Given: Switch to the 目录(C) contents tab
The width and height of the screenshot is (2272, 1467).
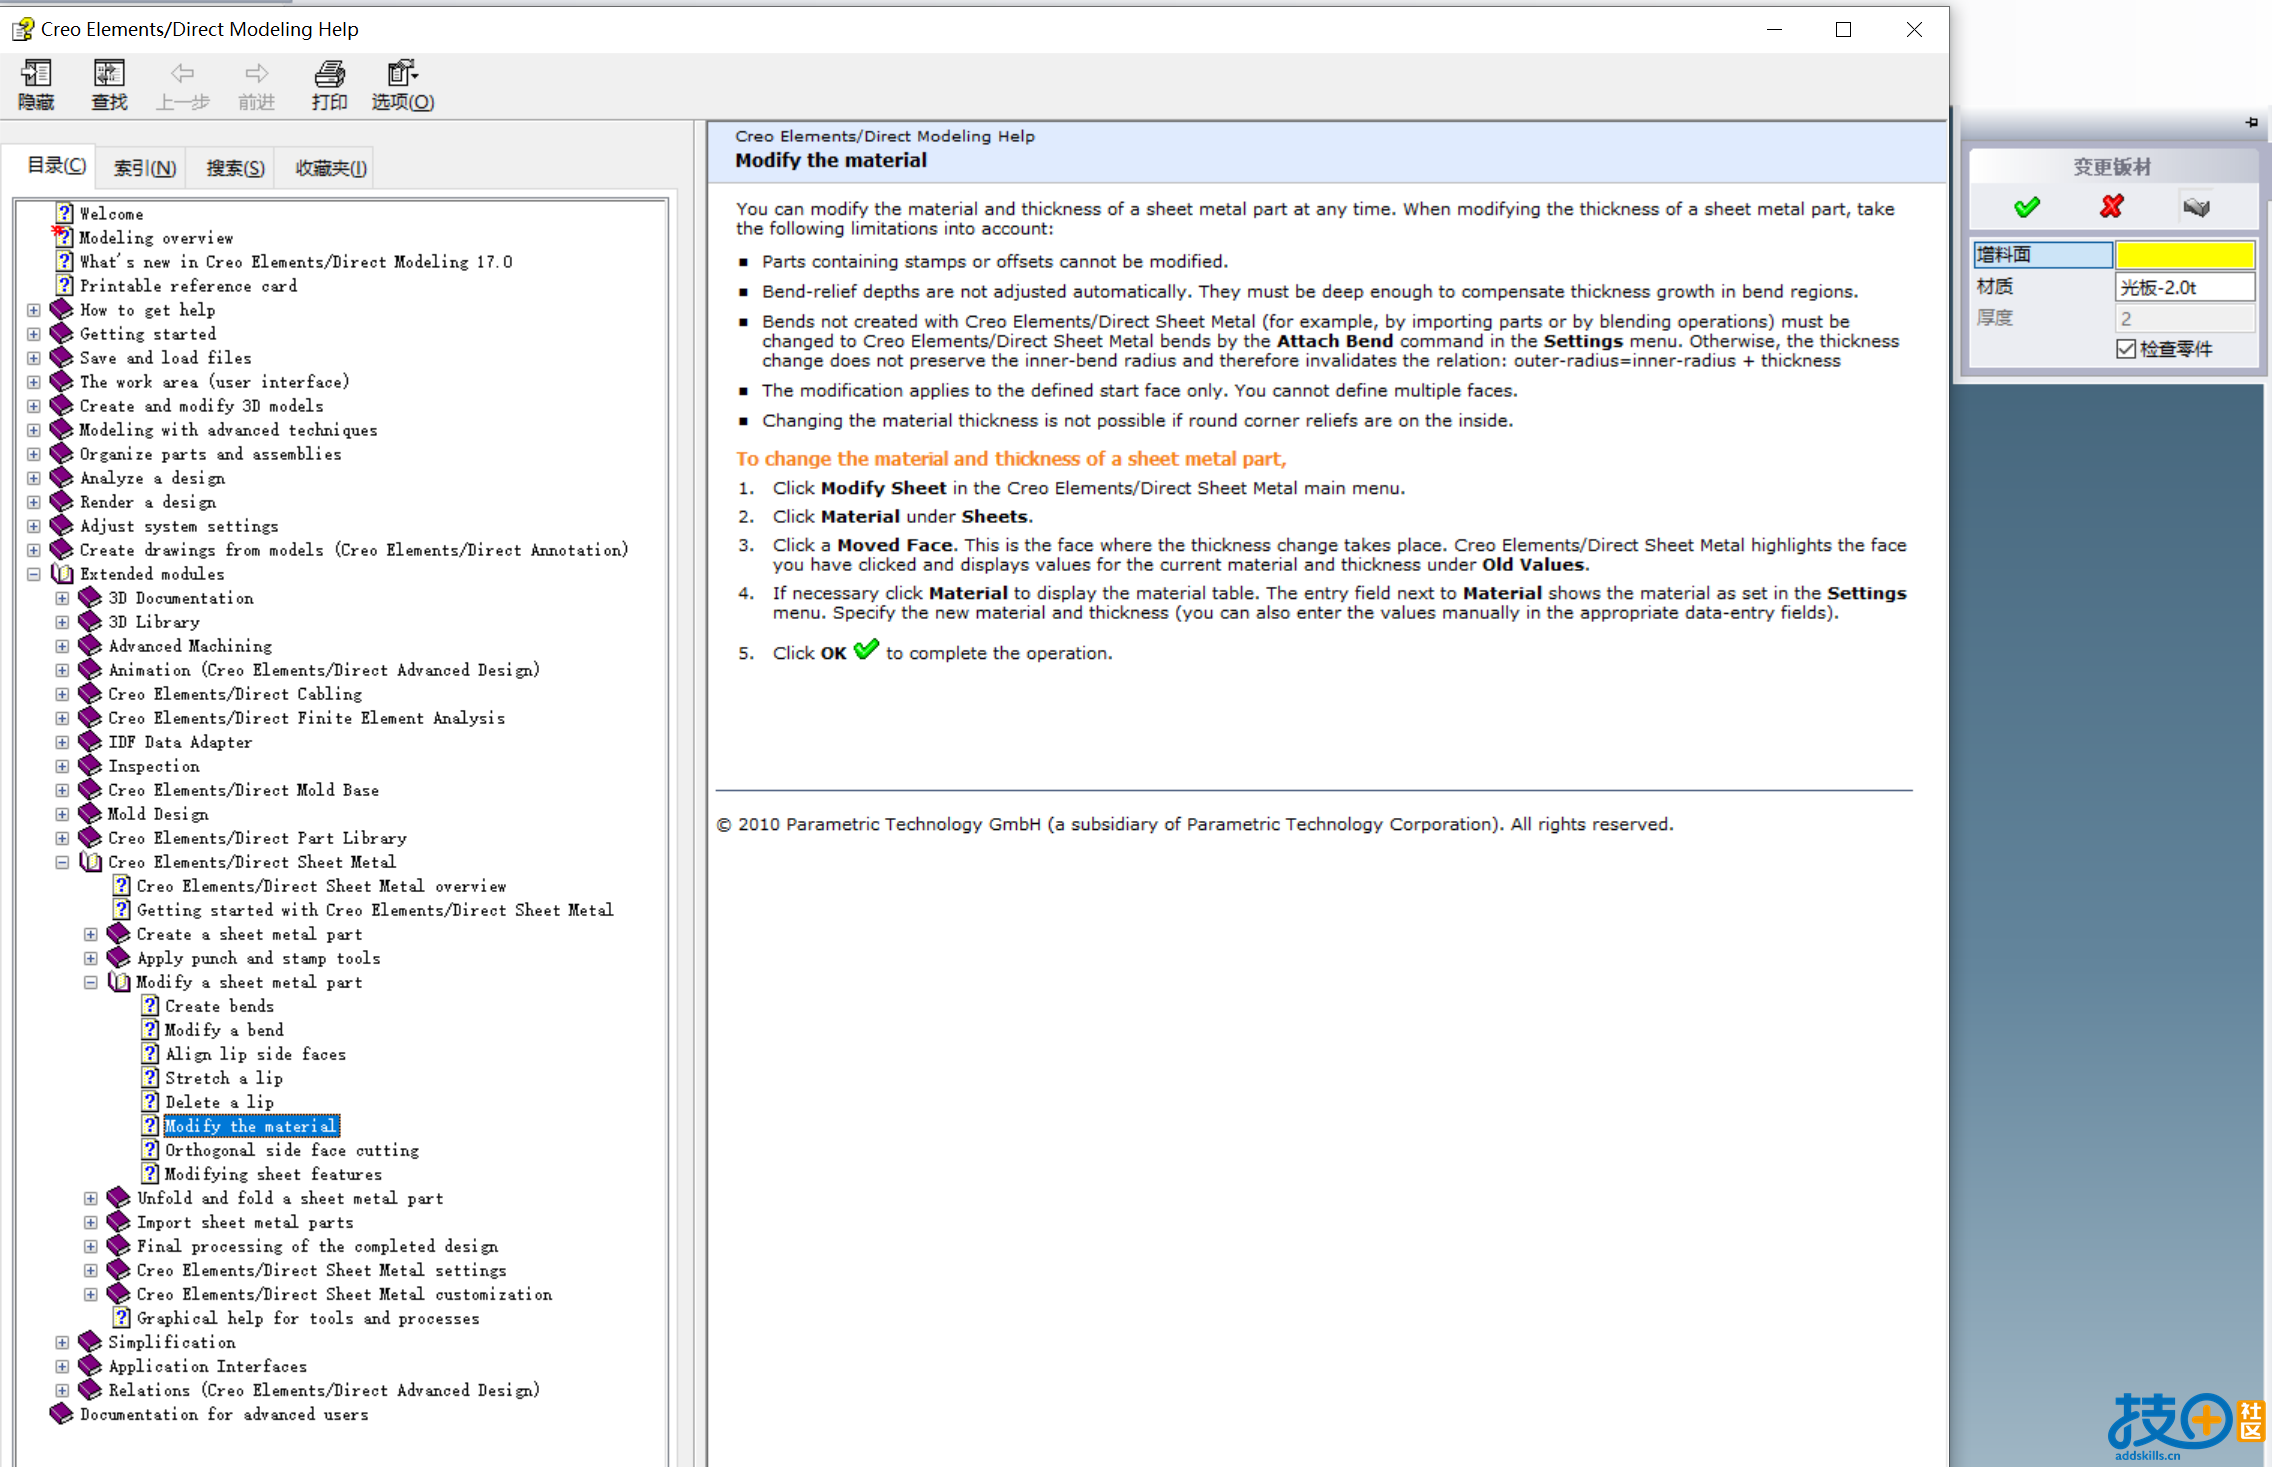Looking at the screenshot, I should [x=56, y=165].
